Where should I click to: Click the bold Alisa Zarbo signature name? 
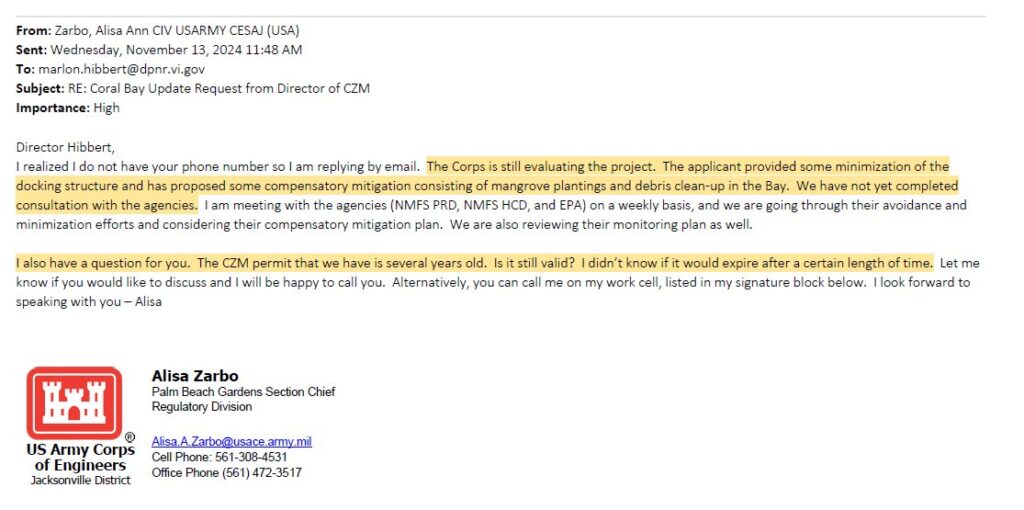point(195,376)
